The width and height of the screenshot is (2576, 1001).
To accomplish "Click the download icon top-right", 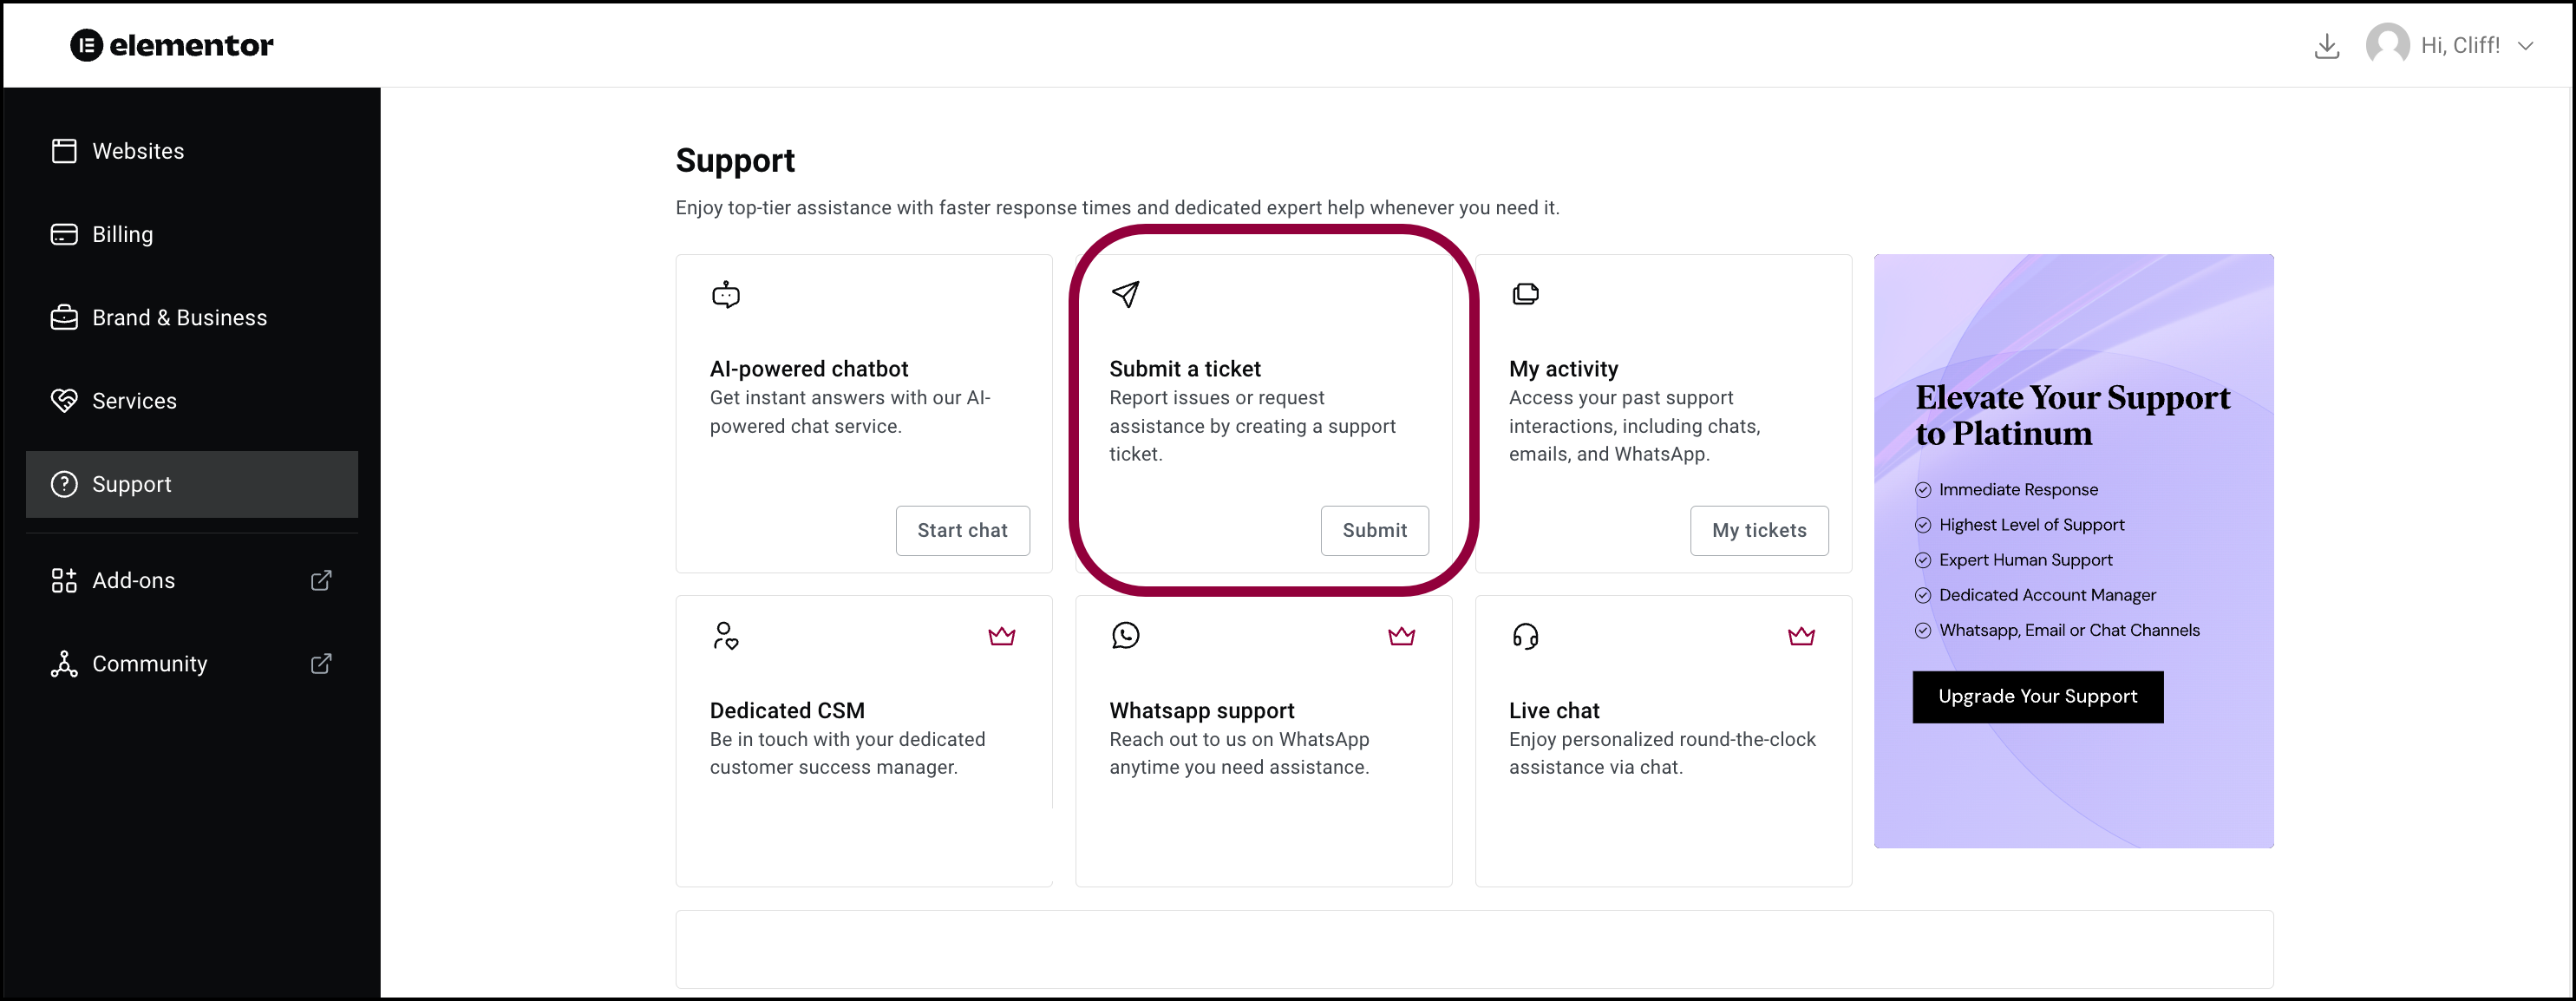I will [2328, 44].
